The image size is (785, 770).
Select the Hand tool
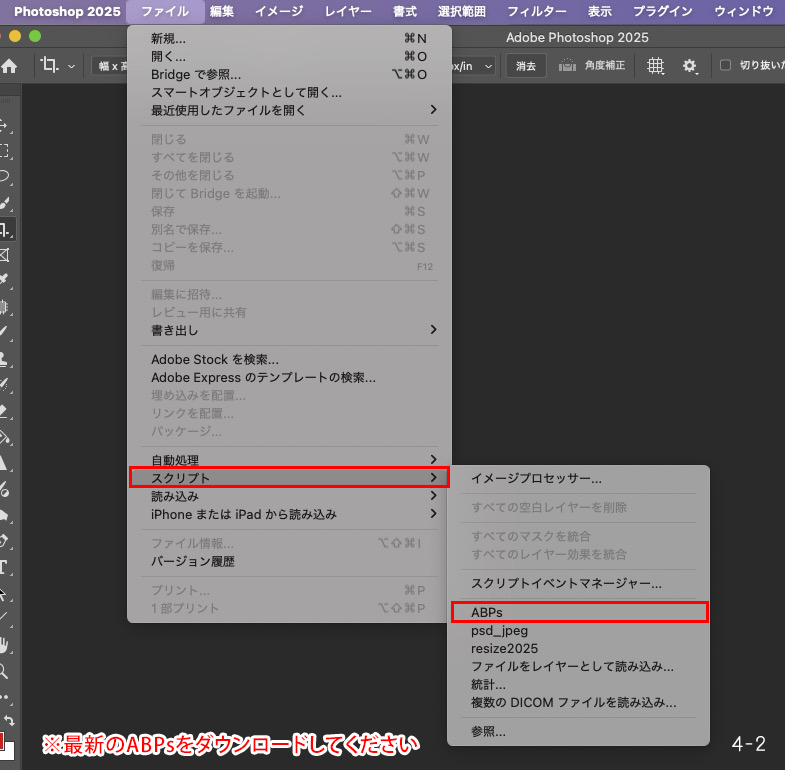(5, 645)
